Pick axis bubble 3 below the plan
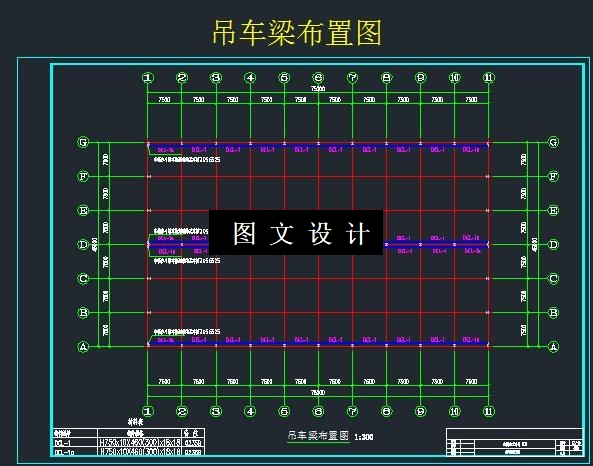Image resolution: width=593 pixels, height=466 pixels. click(x=216, y=411)
